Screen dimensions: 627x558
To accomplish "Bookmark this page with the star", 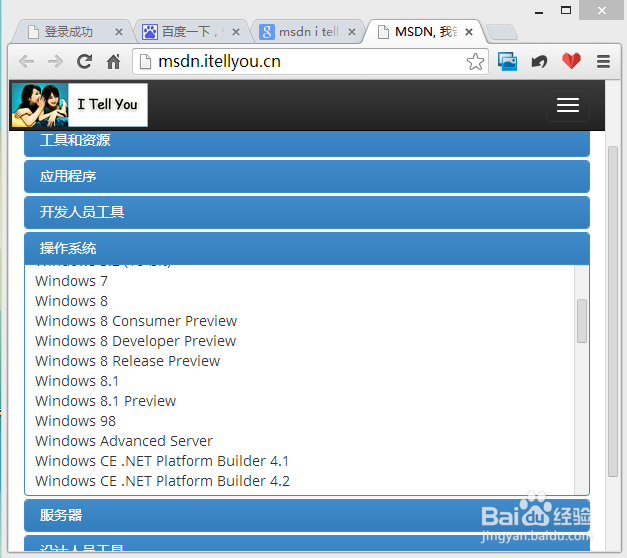I will (475, 62).
